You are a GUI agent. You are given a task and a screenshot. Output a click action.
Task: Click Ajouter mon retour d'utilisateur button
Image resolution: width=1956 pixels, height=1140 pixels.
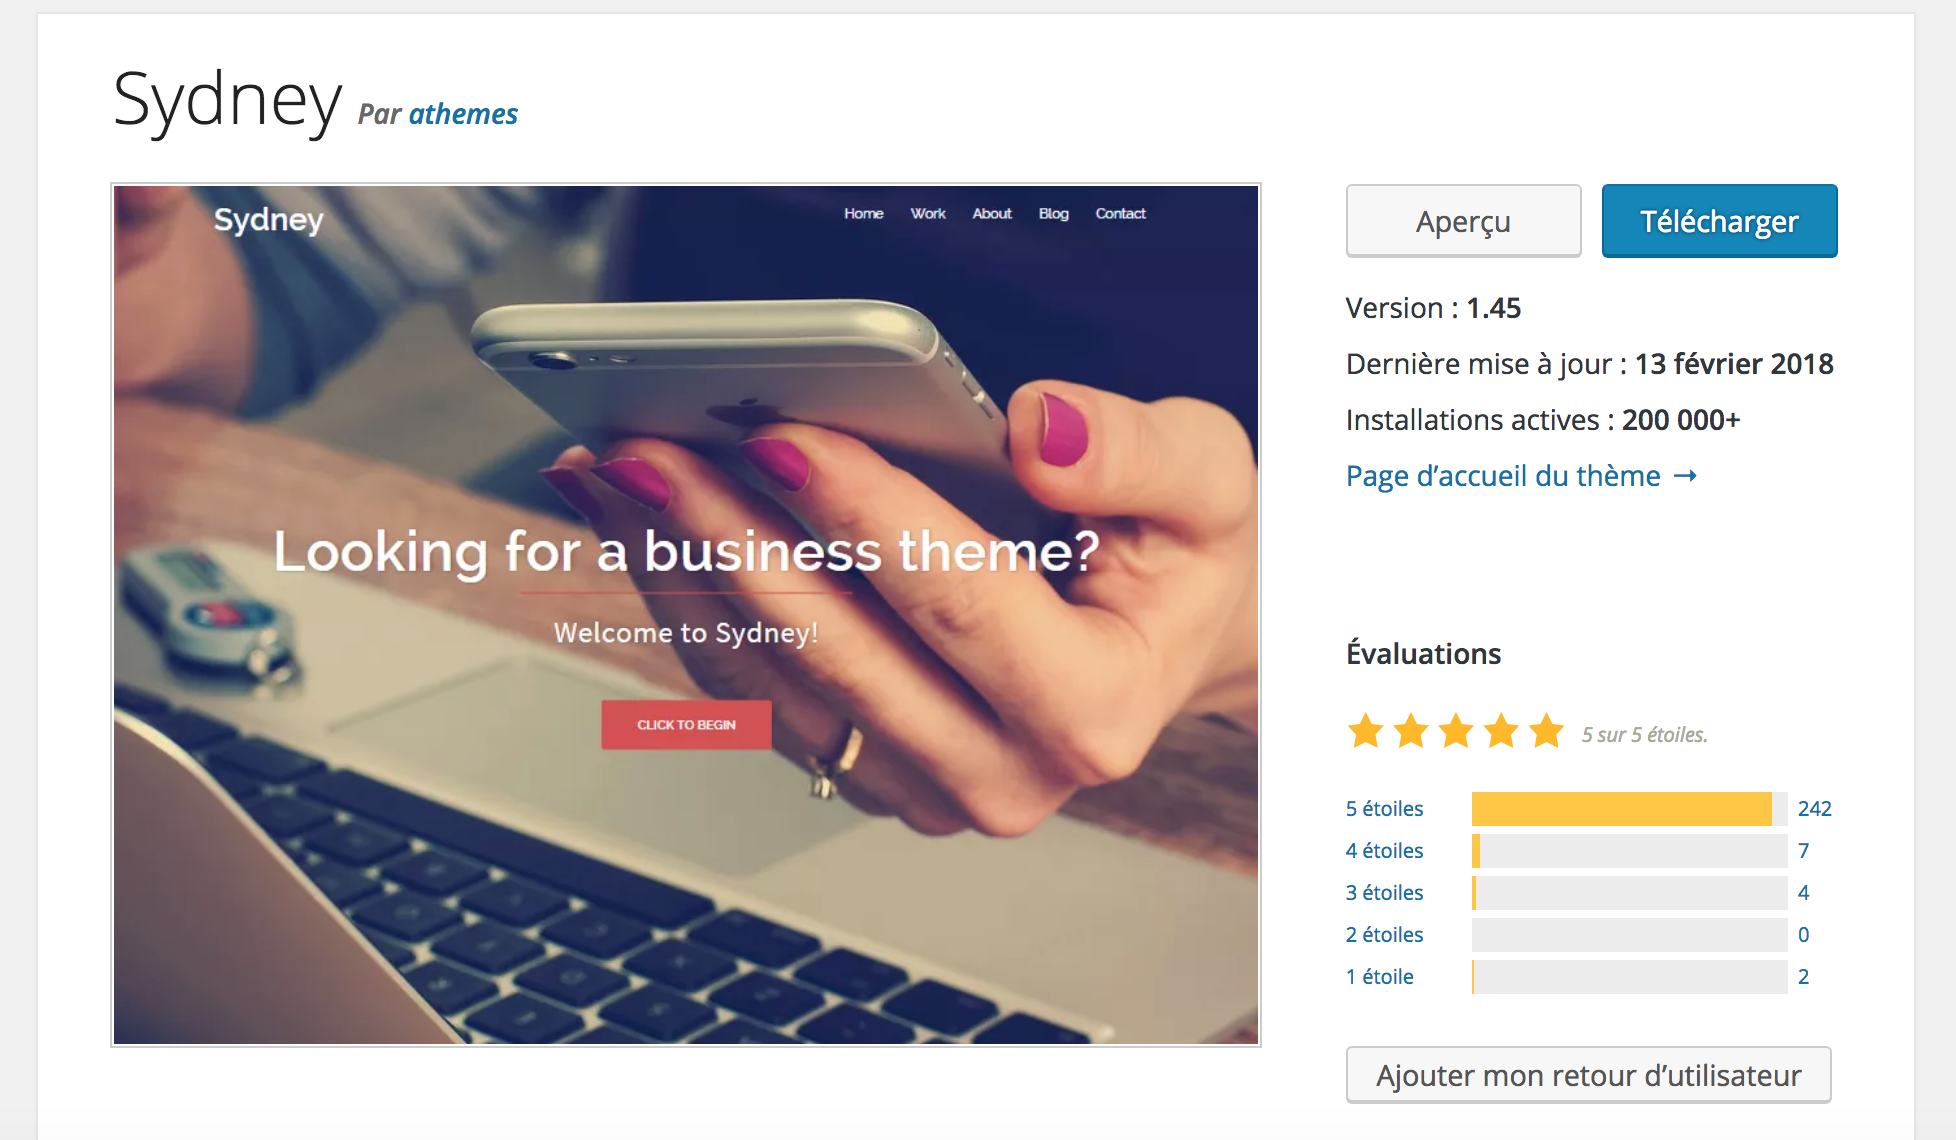pos(1588,1075)
